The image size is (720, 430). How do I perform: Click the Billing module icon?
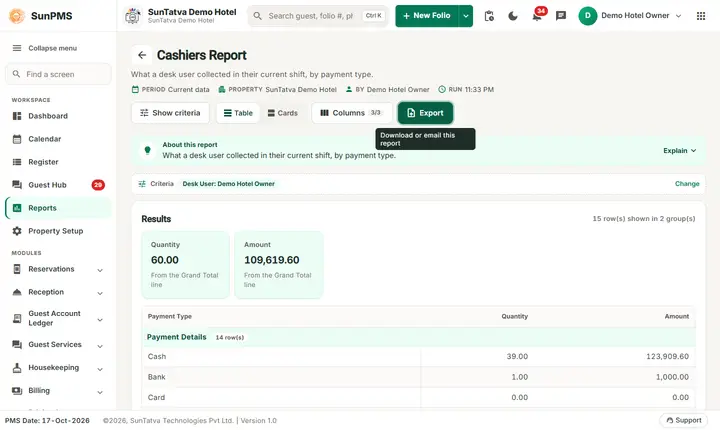click(x=17, y=390)
